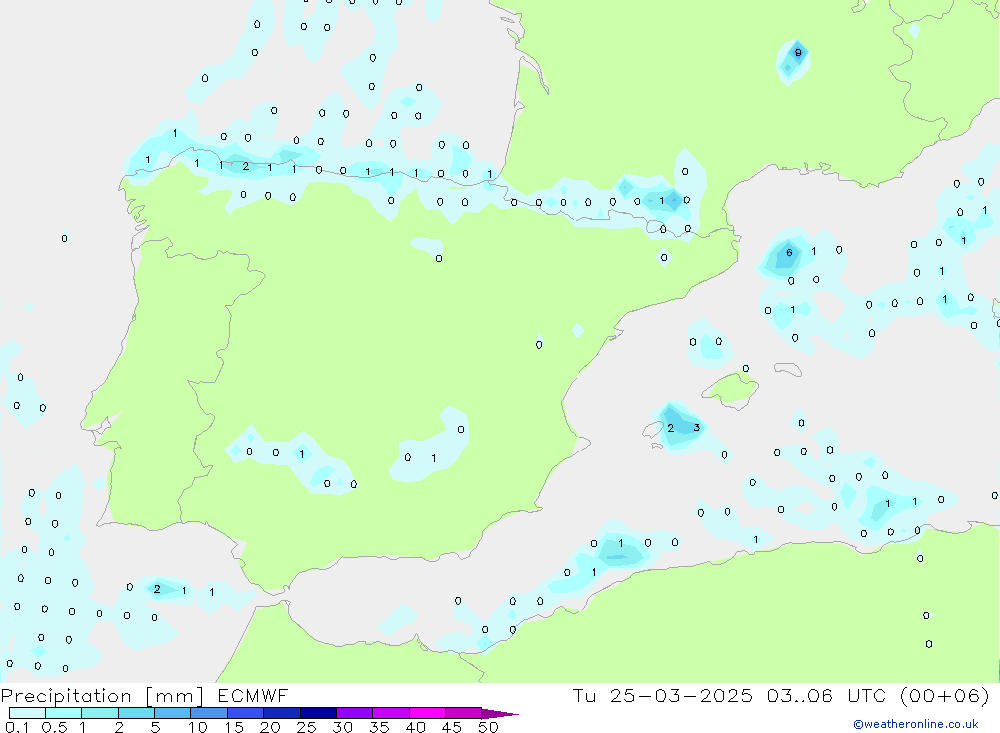Click the '25' legend scale label

pyautogui.click(x=307, y=727)
